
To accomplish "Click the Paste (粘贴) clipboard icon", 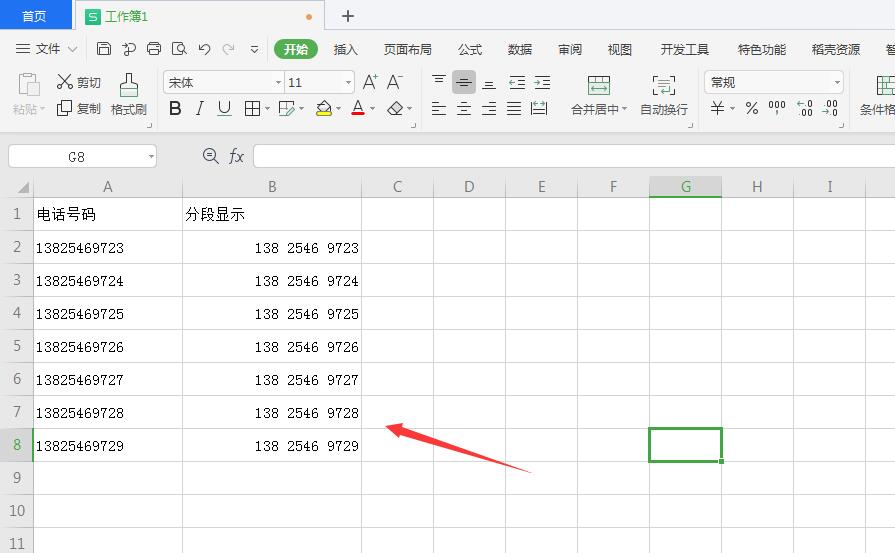I will point(29,84).
